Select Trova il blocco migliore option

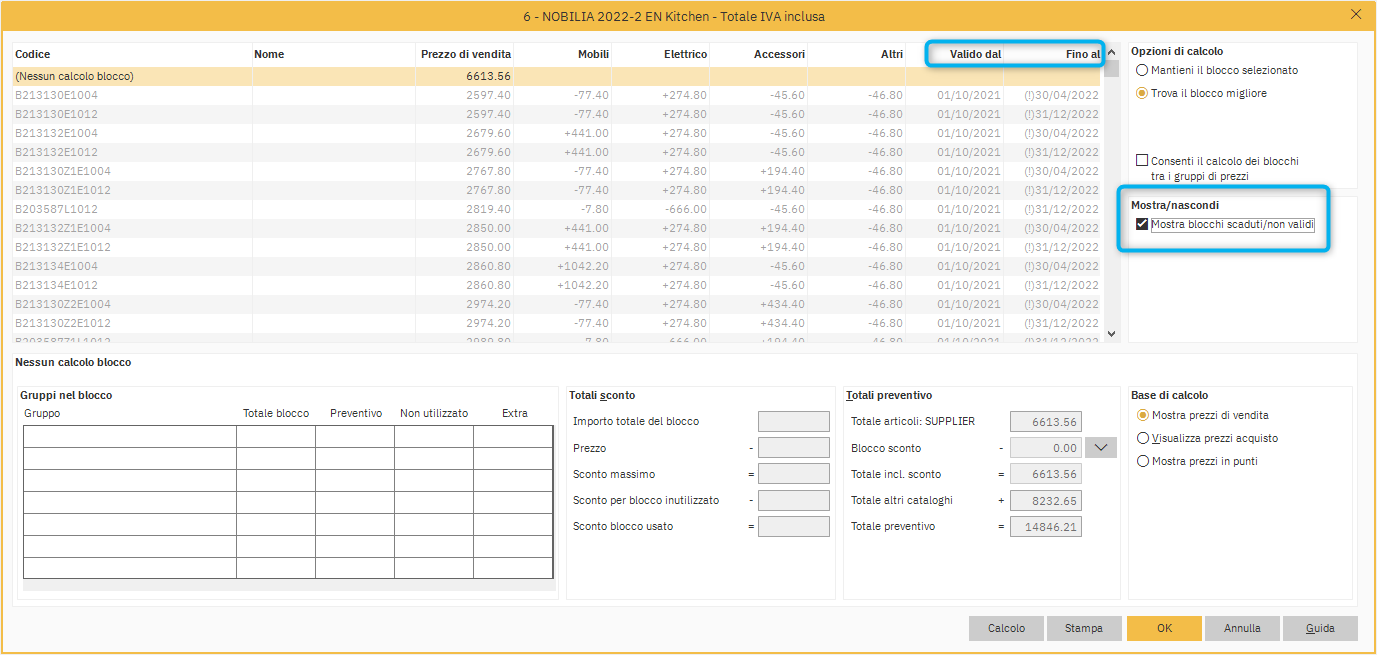1142,93
